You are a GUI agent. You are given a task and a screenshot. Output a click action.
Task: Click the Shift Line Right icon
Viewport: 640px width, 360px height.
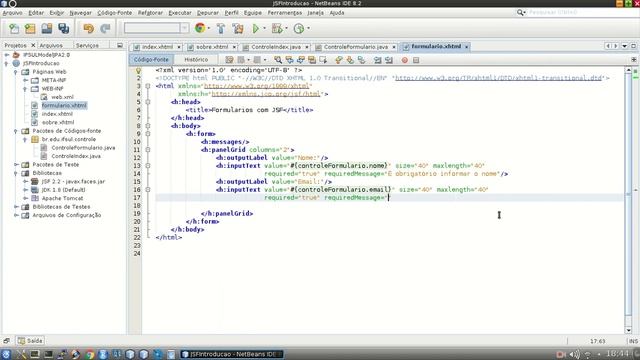pyautogui.click(x=389, y=60)
